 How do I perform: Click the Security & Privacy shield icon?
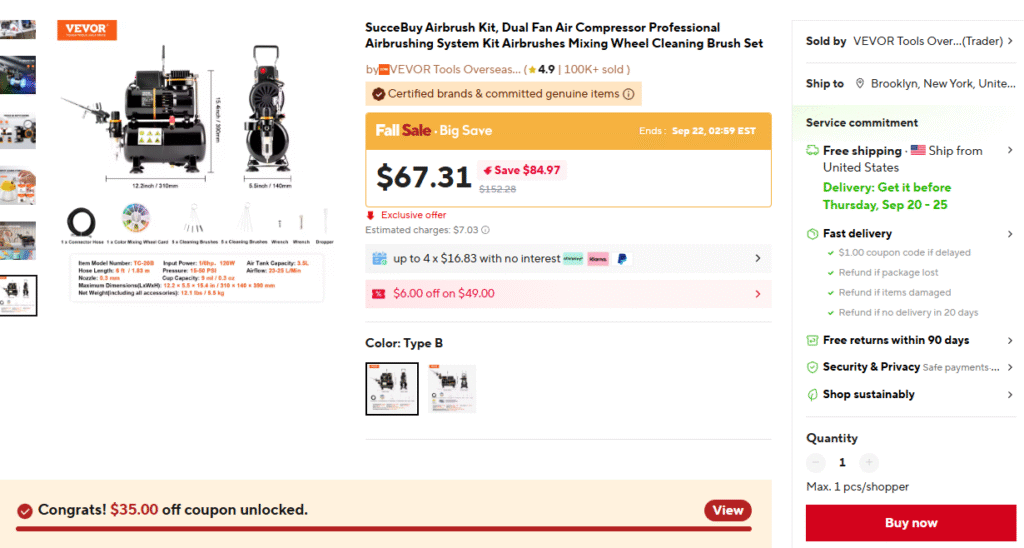(813, 367)
